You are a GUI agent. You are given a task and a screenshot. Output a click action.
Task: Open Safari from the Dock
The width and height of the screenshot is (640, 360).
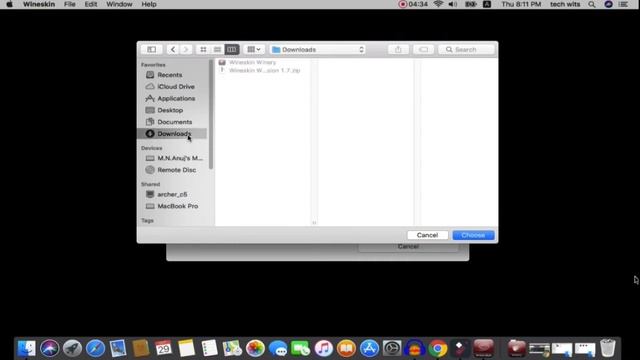[x=95, y=349]
